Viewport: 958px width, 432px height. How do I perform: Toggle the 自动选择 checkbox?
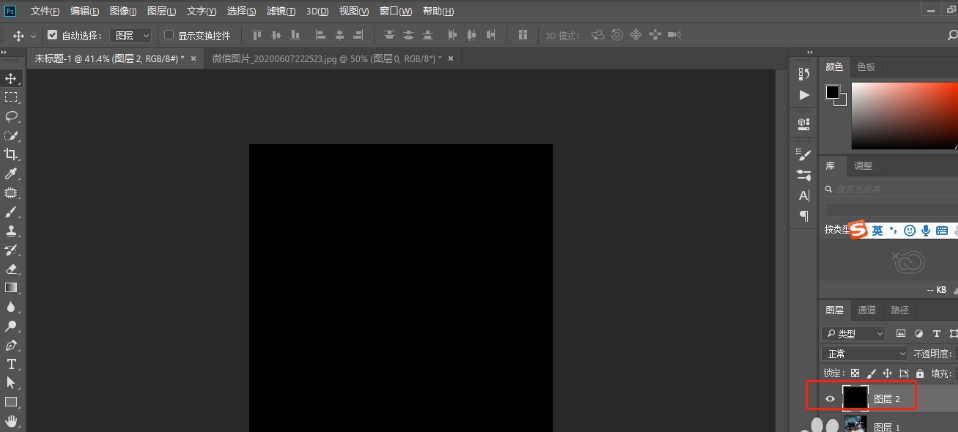53,35
